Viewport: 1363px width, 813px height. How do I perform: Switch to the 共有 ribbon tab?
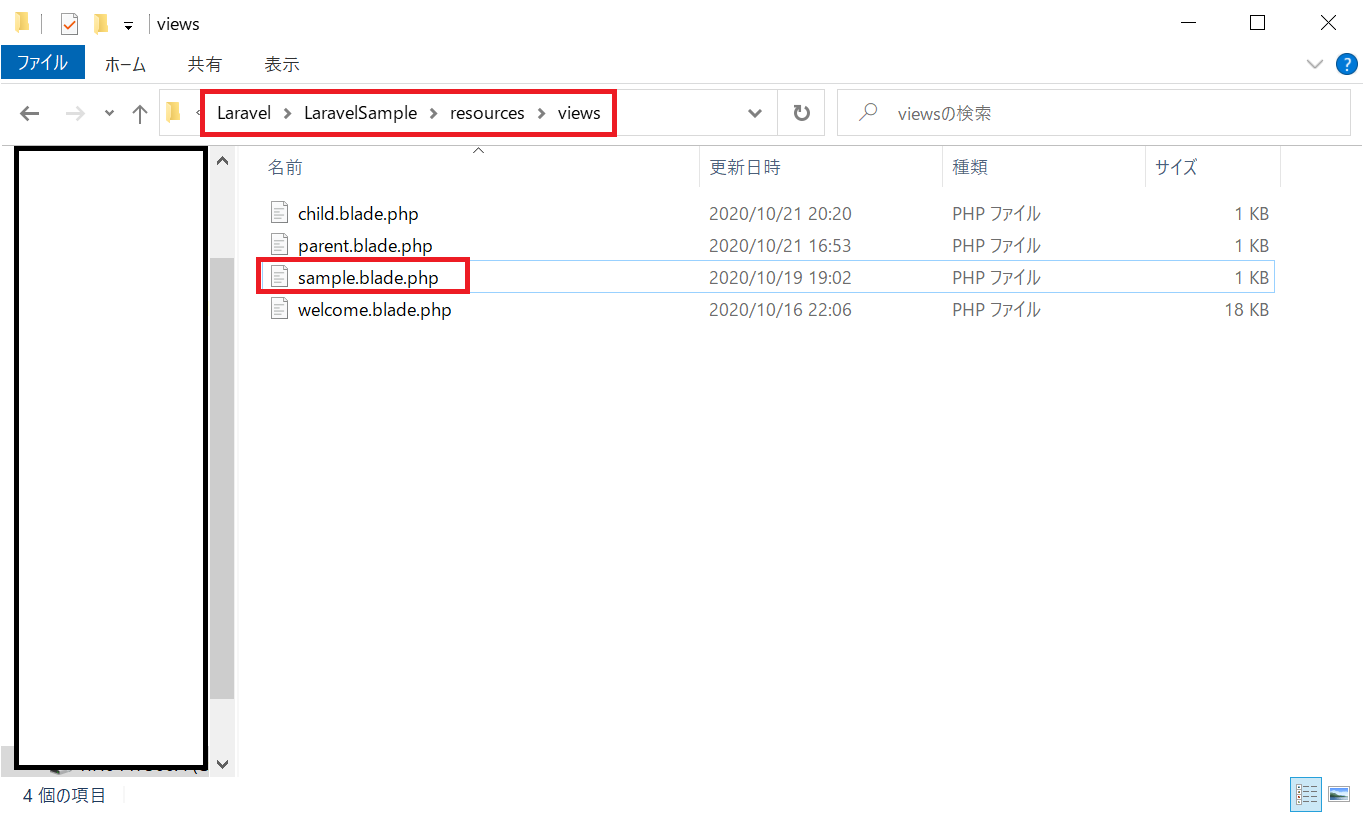[204, 64]
